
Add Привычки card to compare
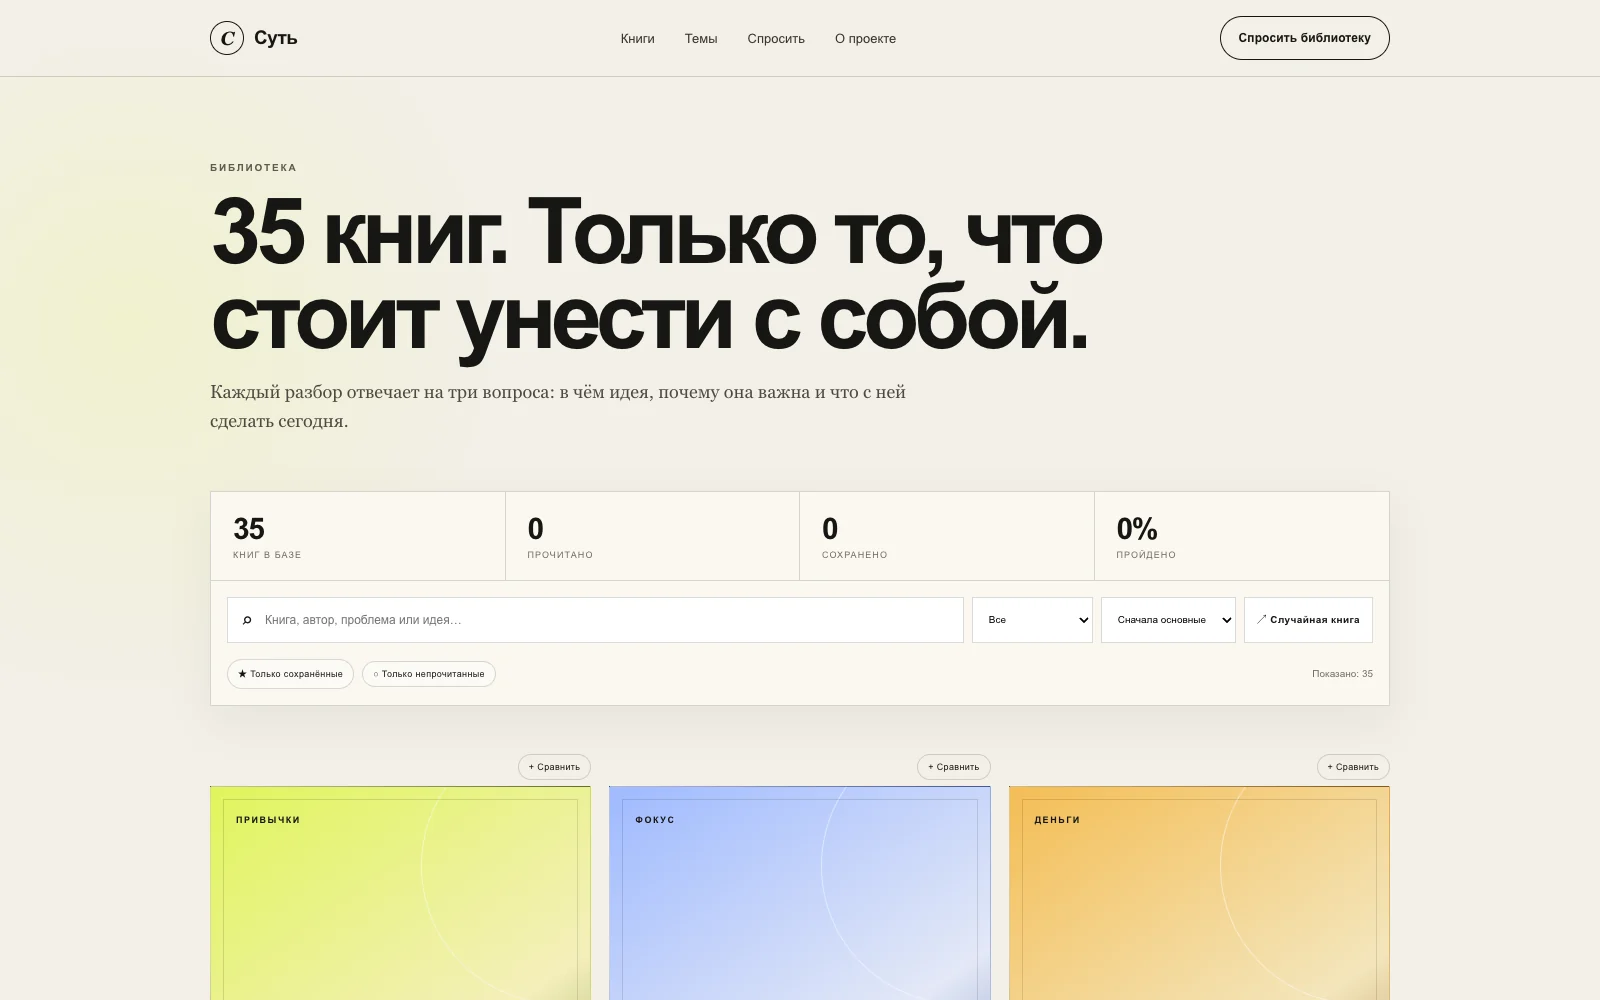(x=554, y=767)
